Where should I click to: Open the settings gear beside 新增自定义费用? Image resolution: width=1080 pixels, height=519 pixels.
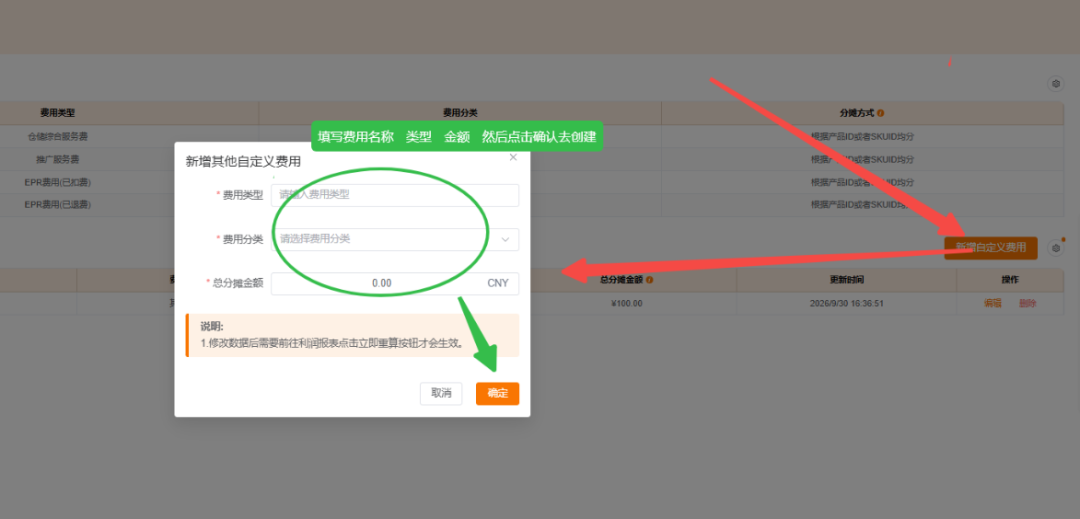coord(1055,248)
